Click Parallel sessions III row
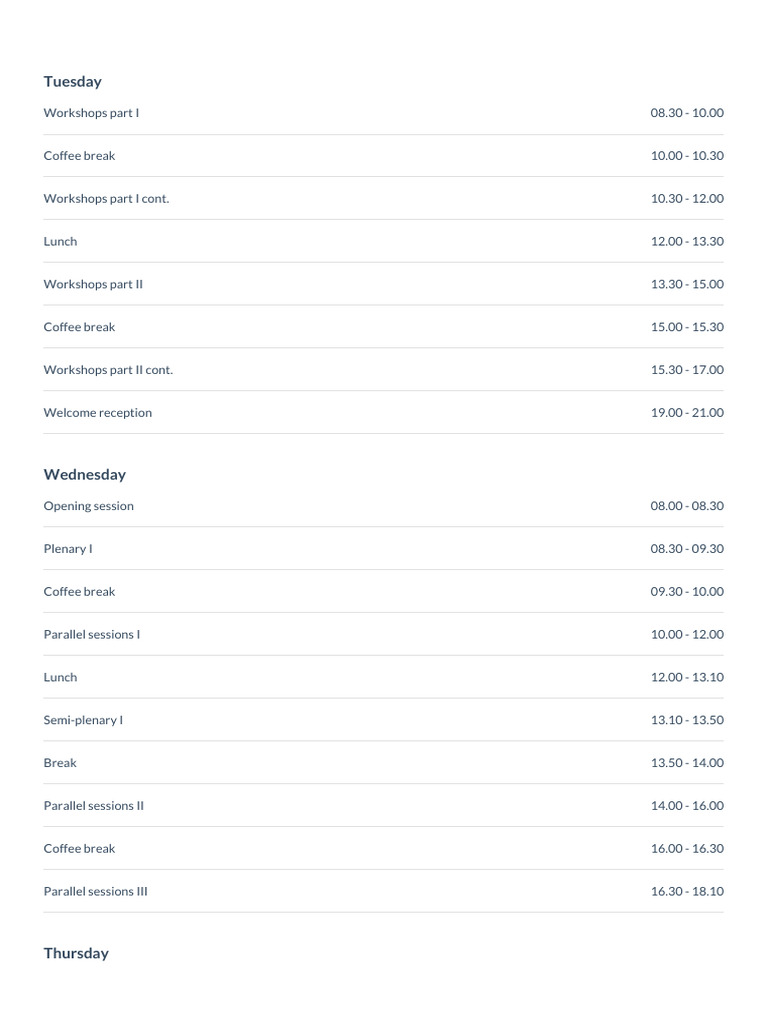768x1024 pixels. (383, 891)
